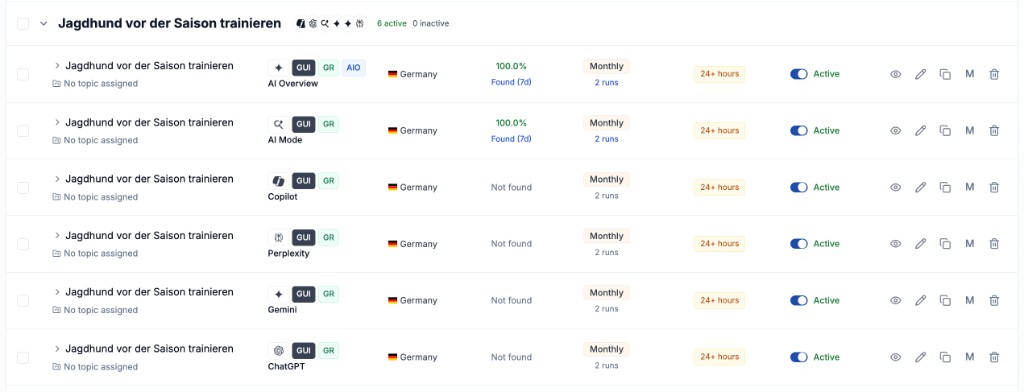Delete the Gemini prompt
Viewport: 1024px width, 392px height.
click(994, 301)
